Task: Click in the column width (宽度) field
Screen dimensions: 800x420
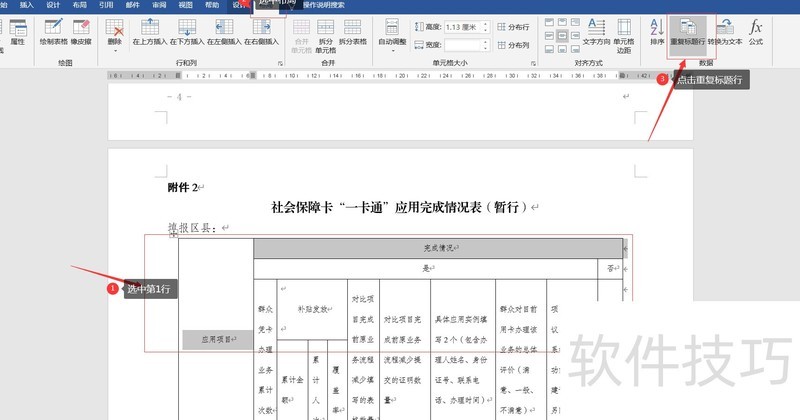Action: pos(463,45)
